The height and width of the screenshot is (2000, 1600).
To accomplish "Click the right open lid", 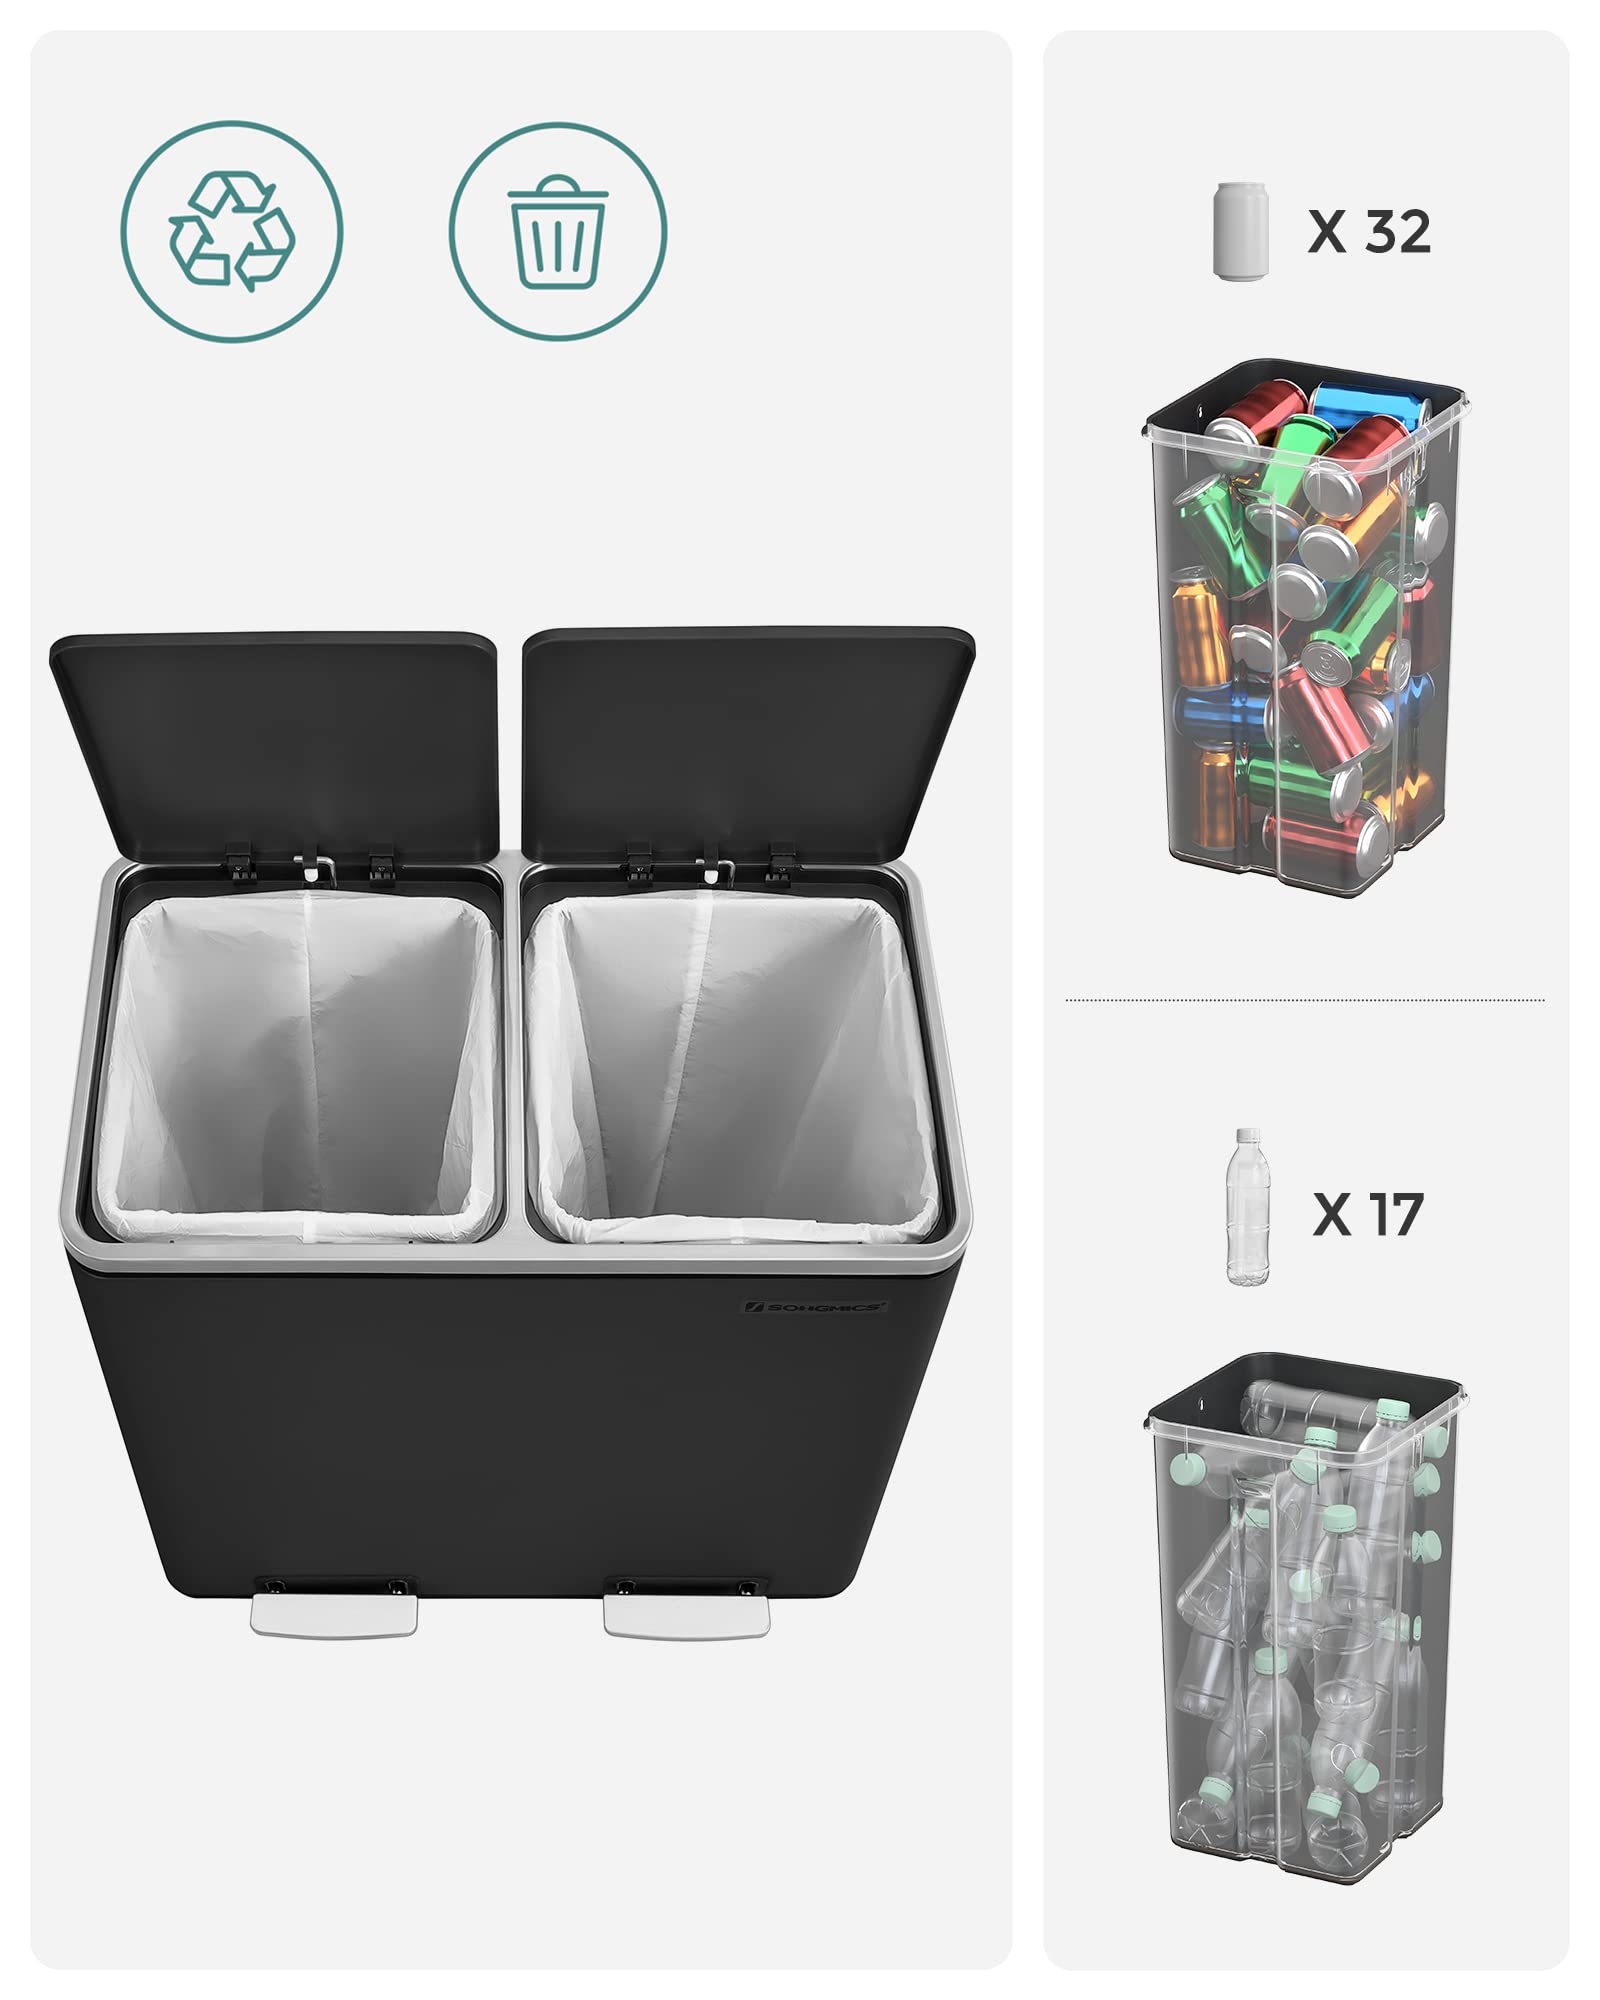I will 748,744.
